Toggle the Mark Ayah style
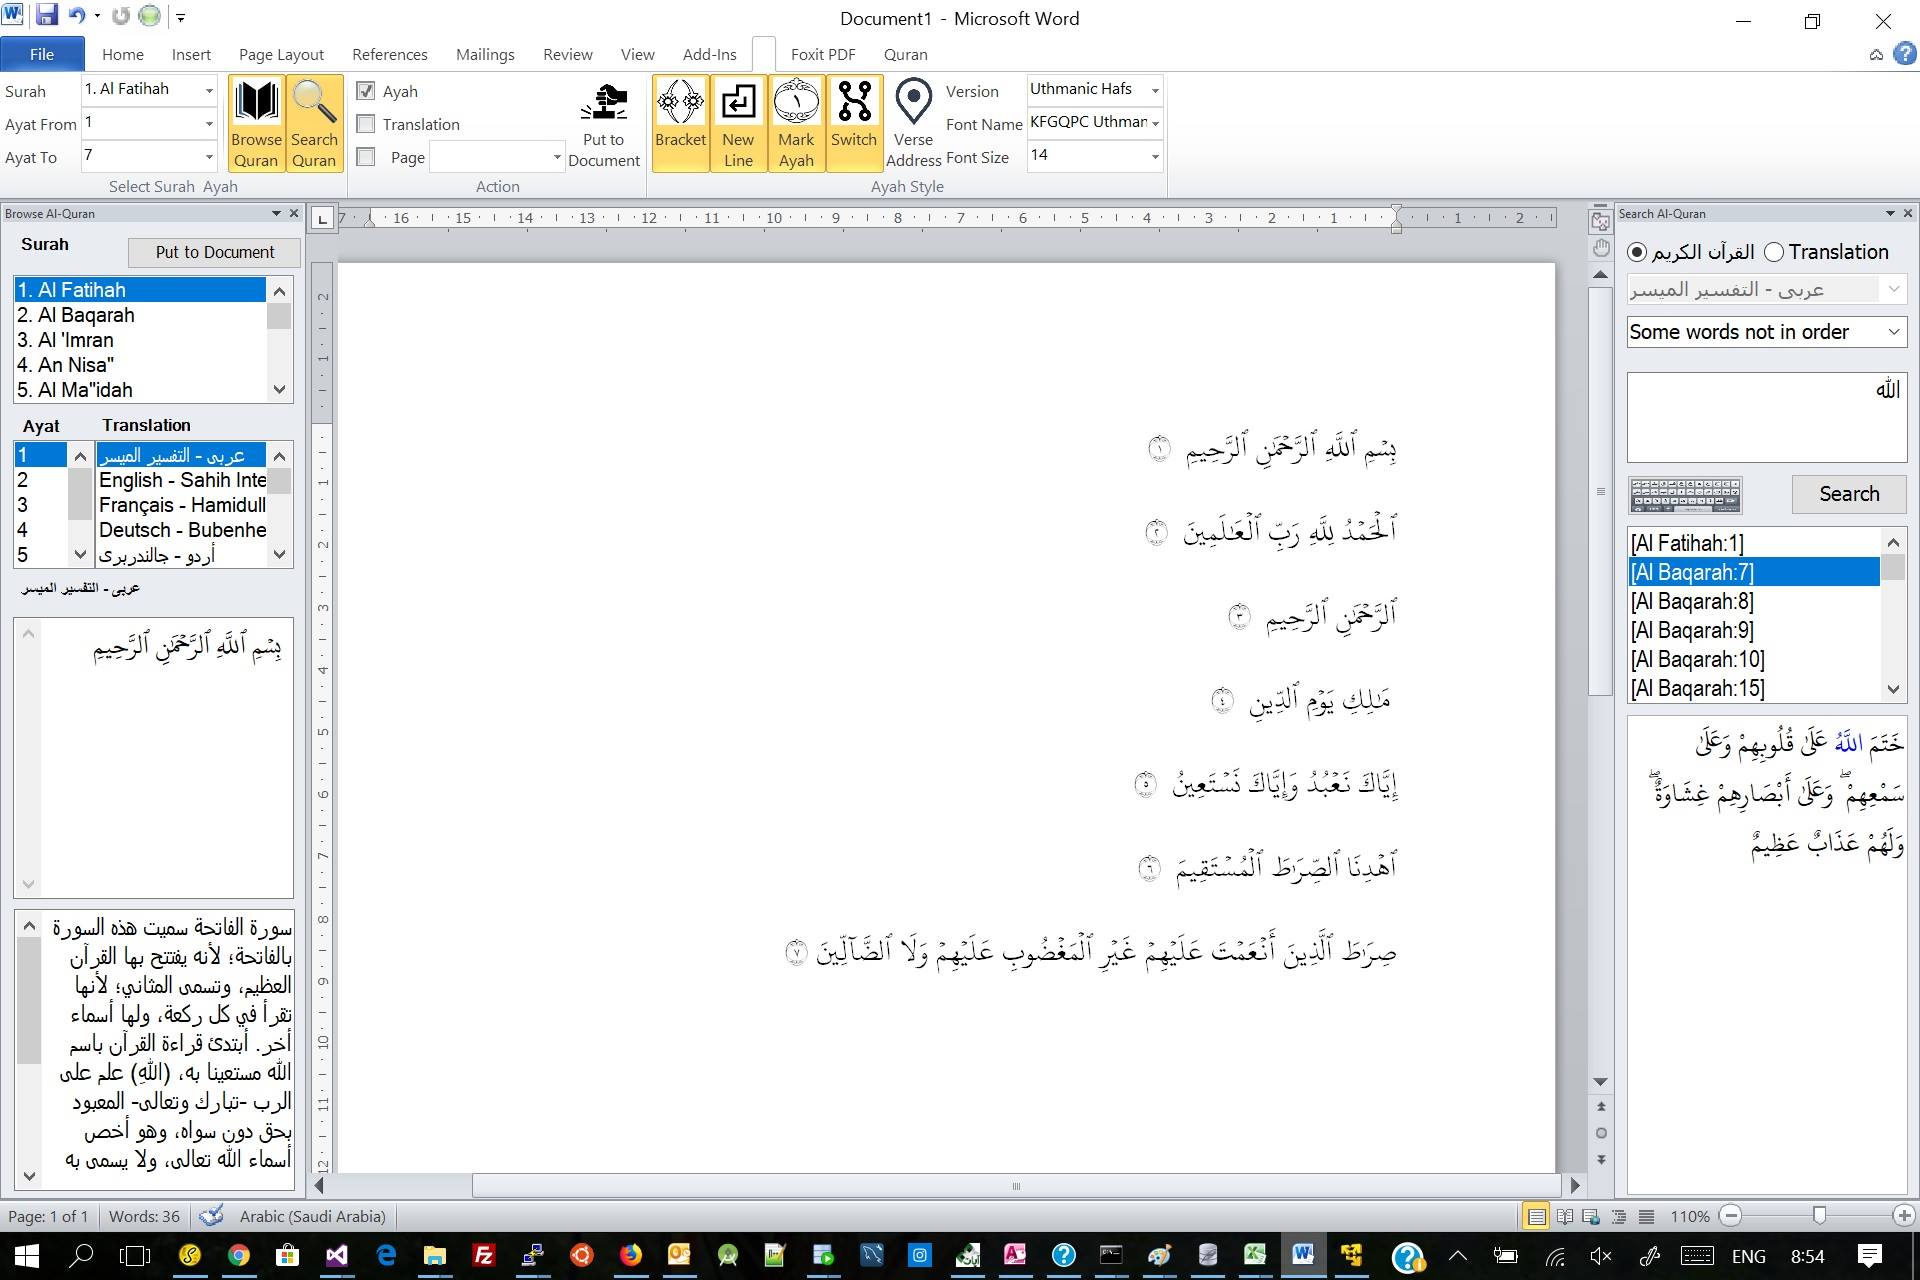 point(796,123)
